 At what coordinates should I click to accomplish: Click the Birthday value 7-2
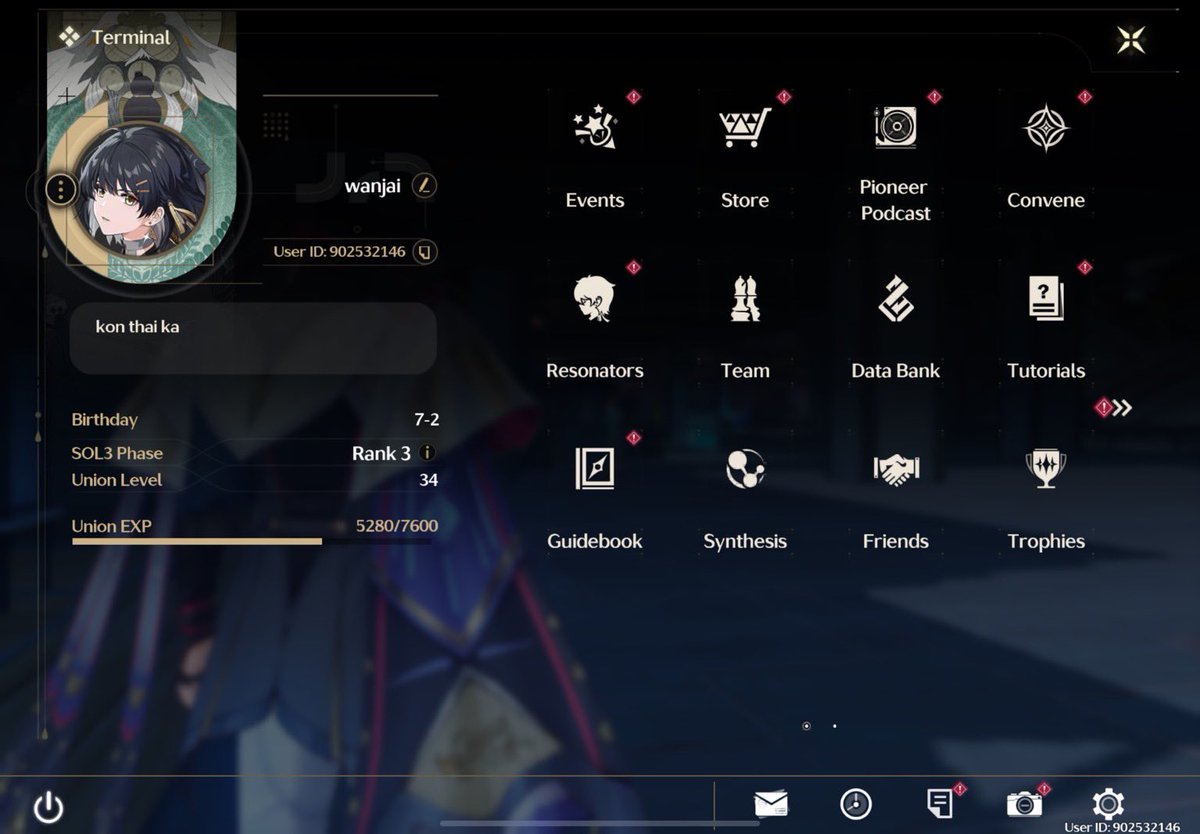click(426, 420)
